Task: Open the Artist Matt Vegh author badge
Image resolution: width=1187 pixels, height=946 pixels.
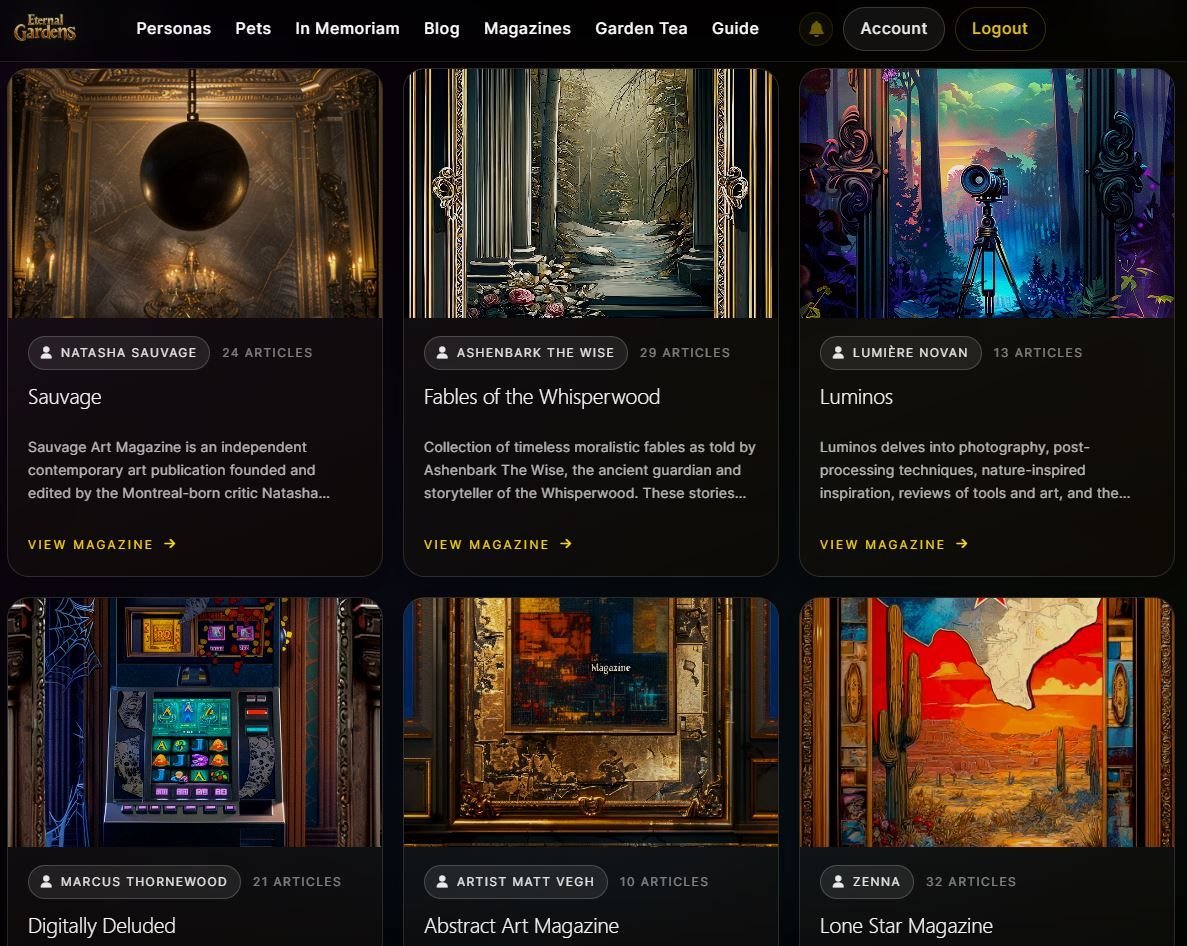Action: click(516, 882)
